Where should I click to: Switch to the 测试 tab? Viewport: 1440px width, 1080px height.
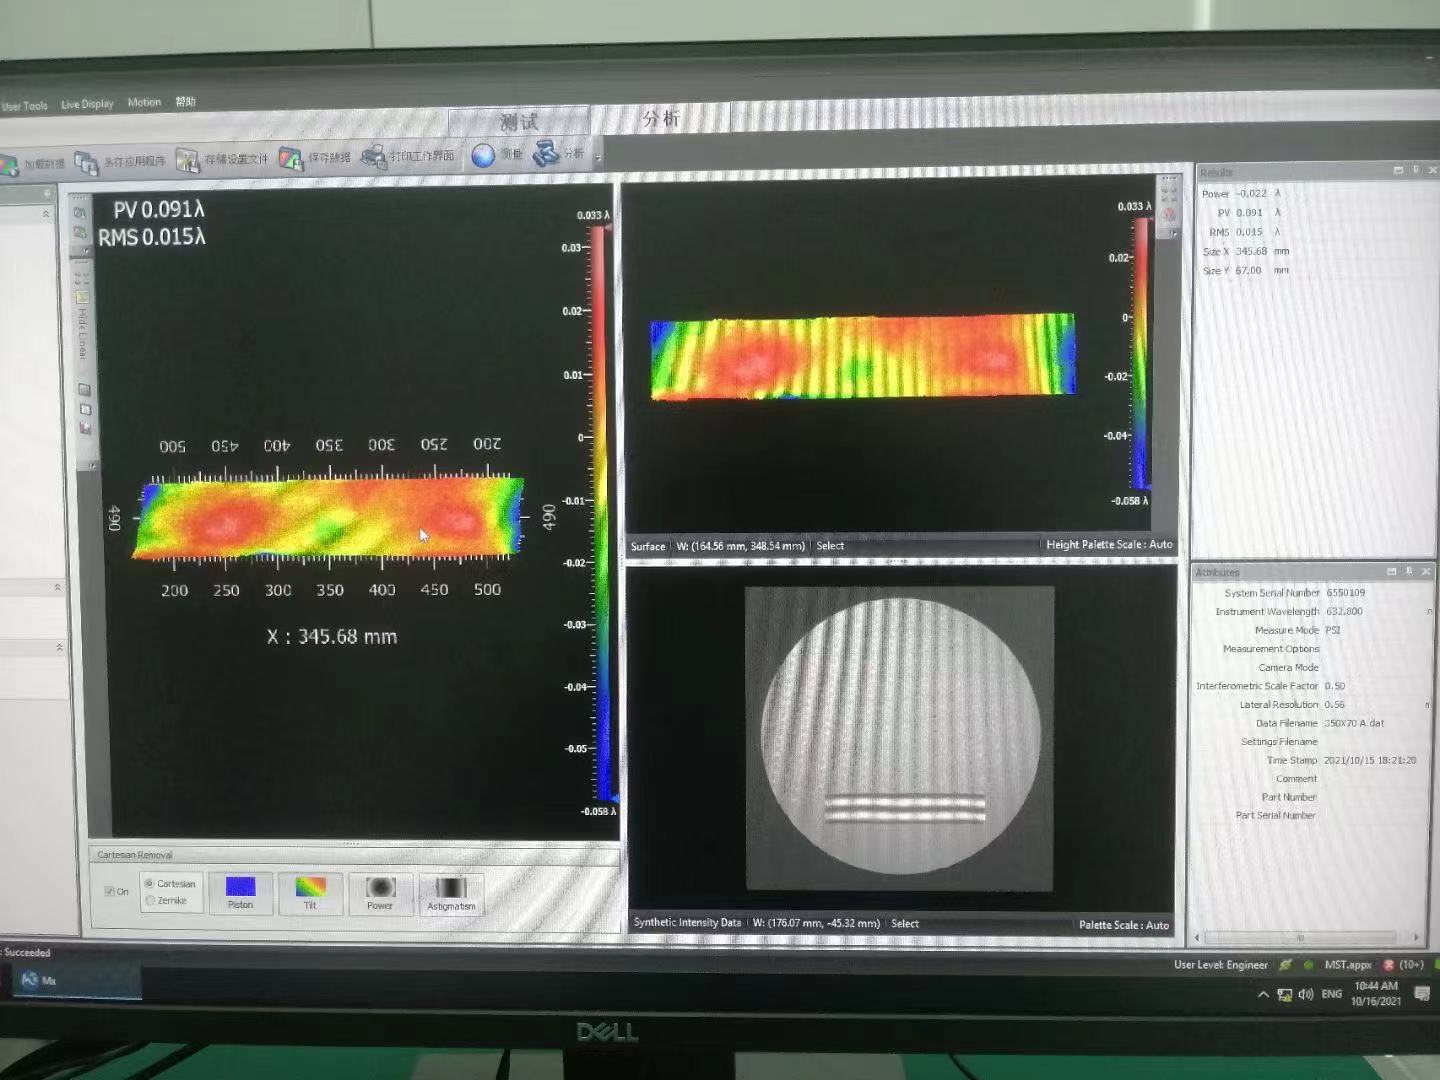[x=519, y=122]
